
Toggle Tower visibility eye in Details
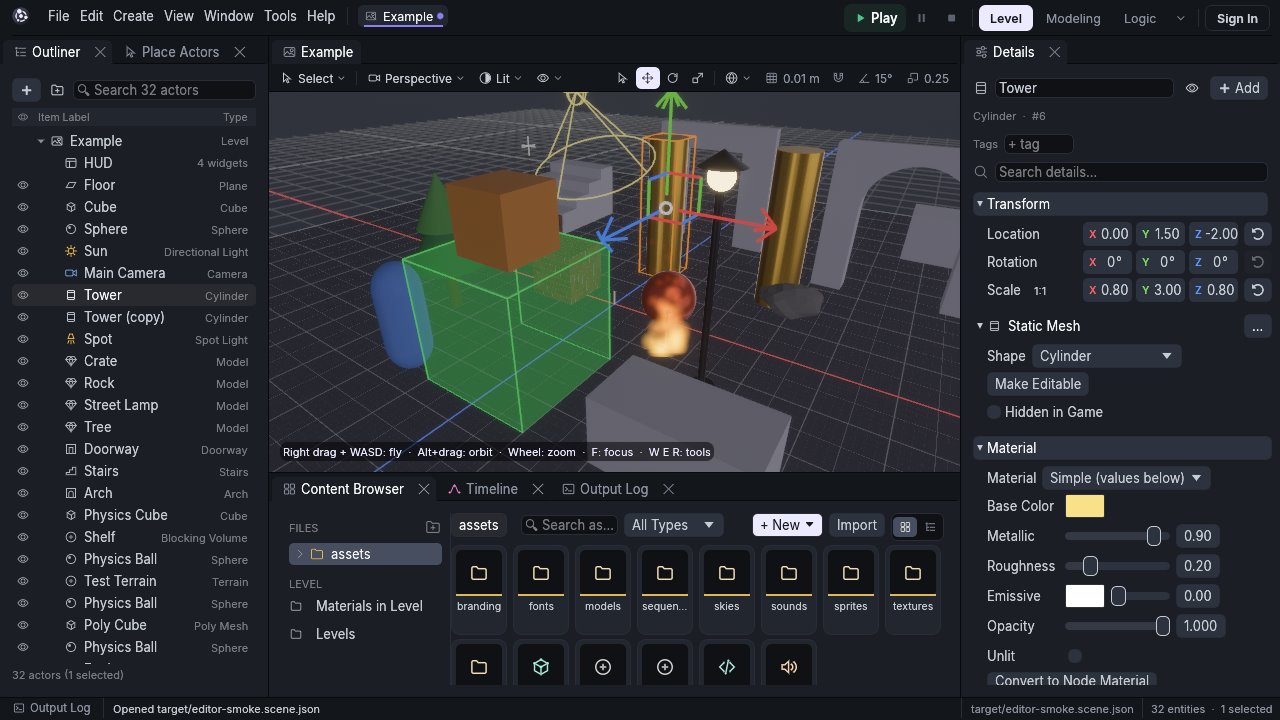pyautogui.click(x=1192, y=88)
